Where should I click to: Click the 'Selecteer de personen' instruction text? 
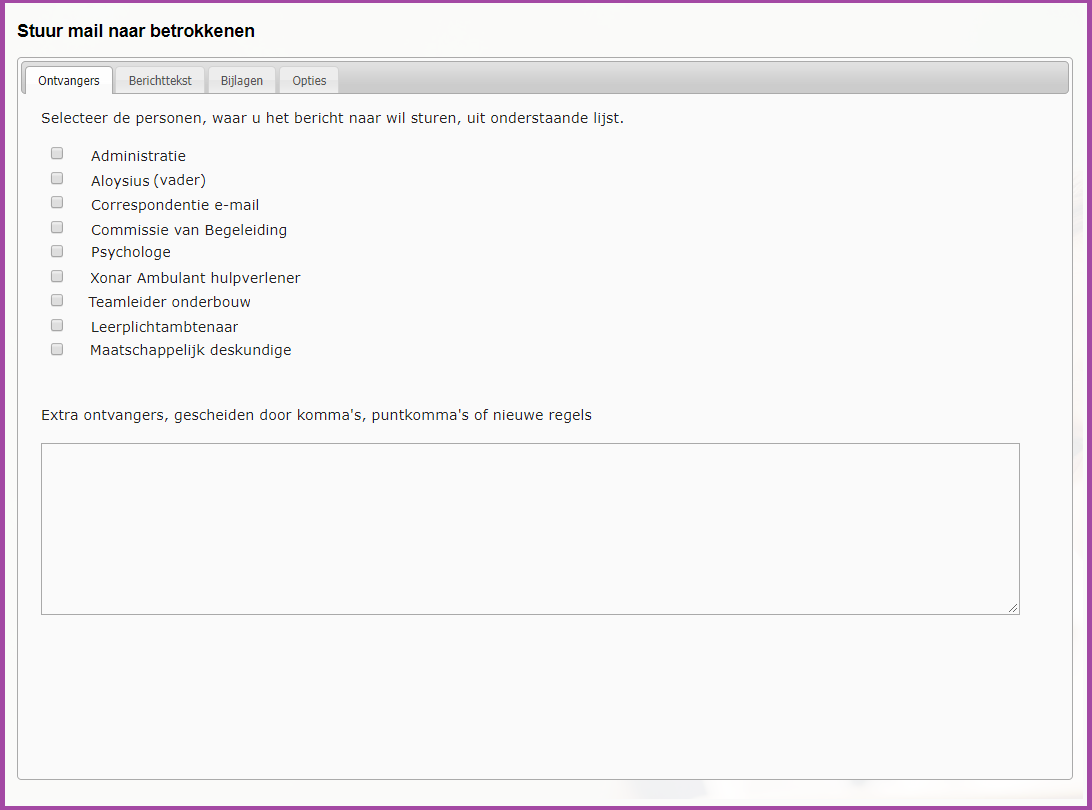(332, 118)
